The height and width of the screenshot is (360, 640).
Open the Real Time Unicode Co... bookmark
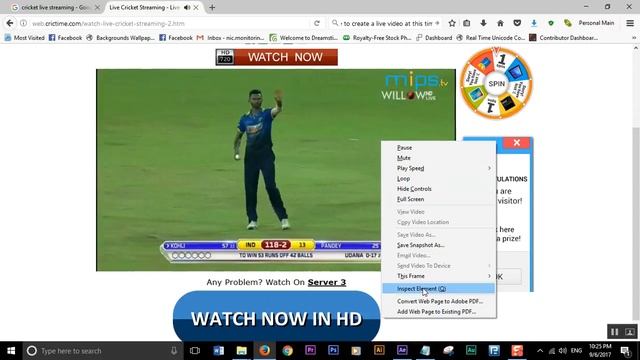[x=490, y=38]
